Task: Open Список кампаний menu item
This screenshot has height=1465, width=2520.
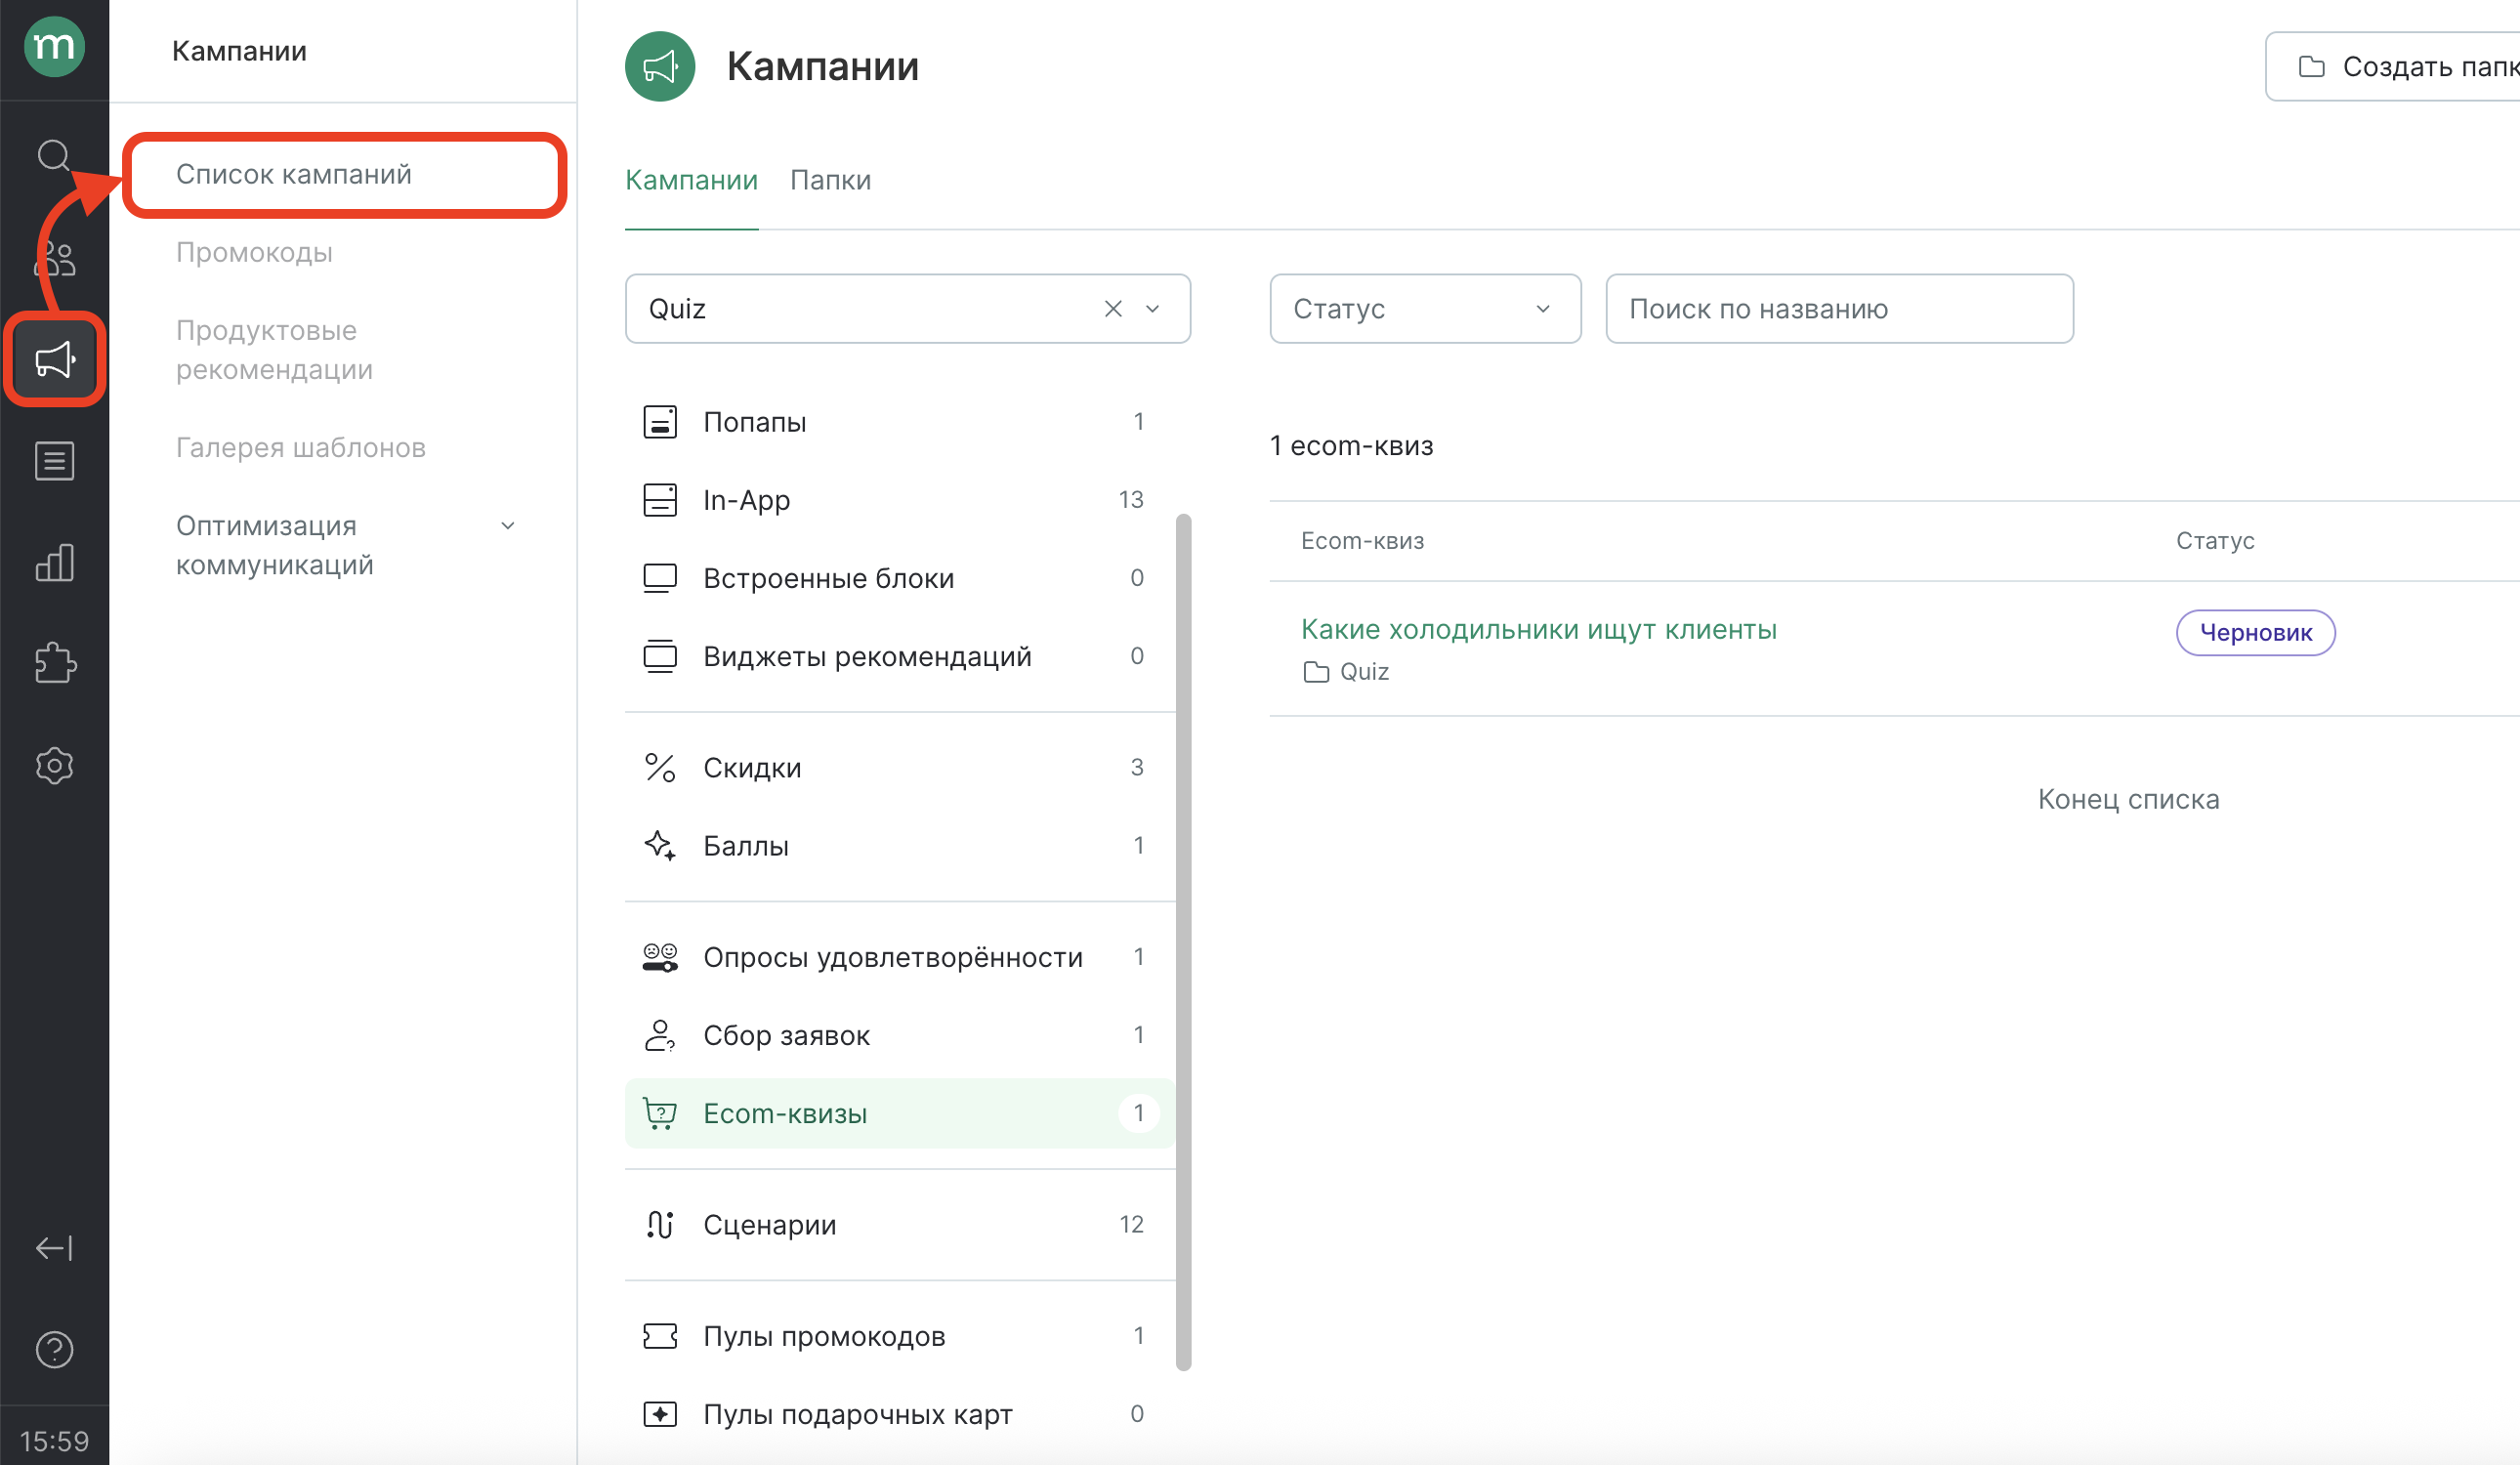Action: (345, 174)
